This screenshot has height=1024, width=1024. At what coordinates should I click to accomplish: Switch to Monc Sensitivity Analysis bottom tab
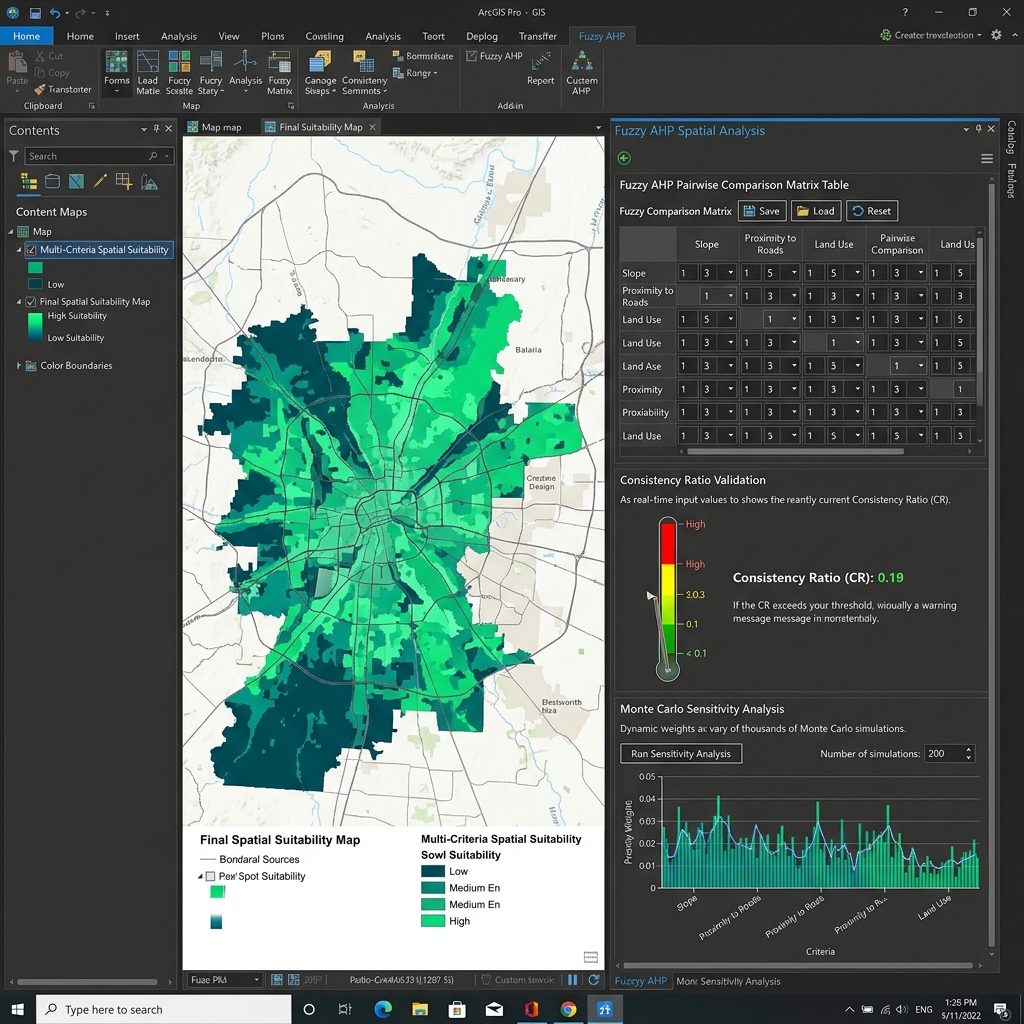point(728,981)
